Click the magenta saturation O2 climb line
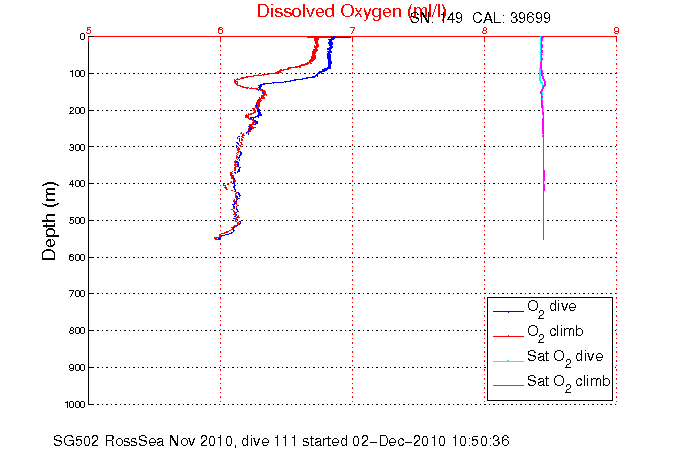The width and height of the screenshot is (681, 454). 543,174
